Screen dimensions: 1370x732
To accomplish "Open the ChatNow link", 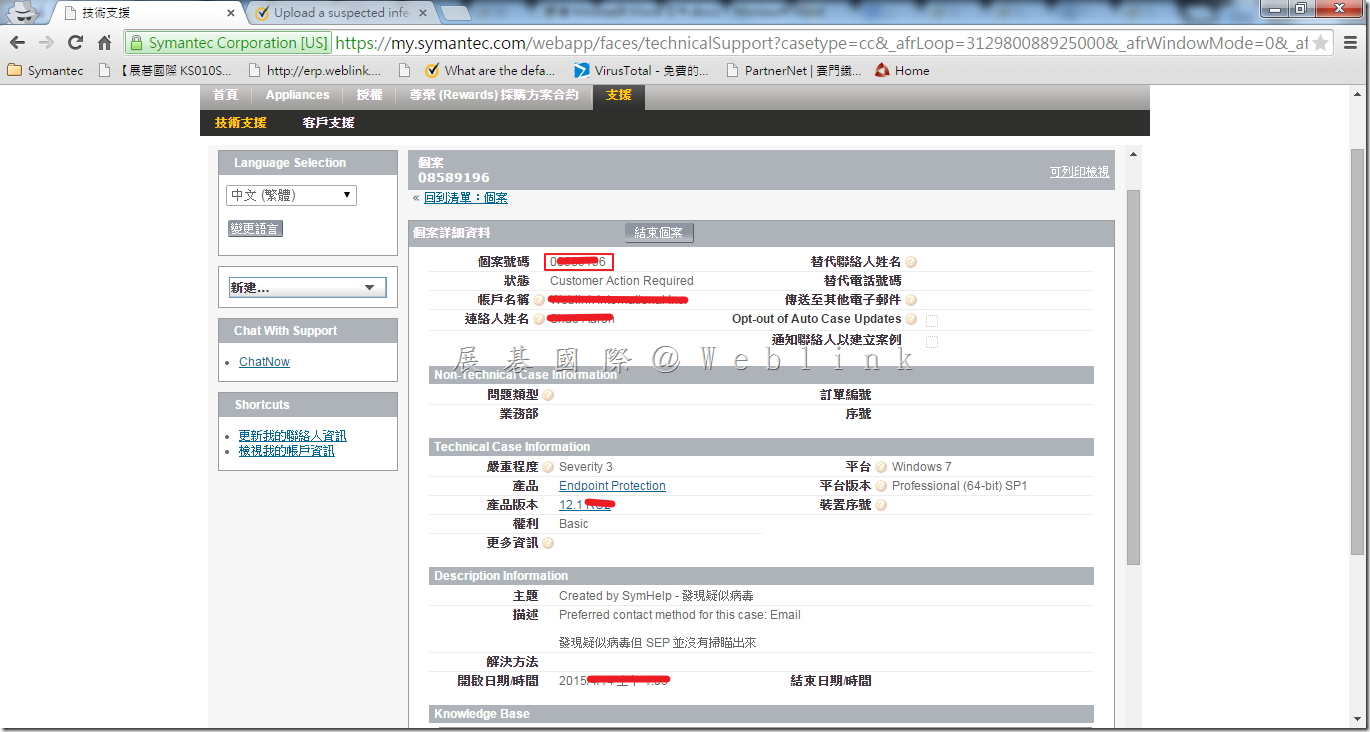I will pos(264,362).
